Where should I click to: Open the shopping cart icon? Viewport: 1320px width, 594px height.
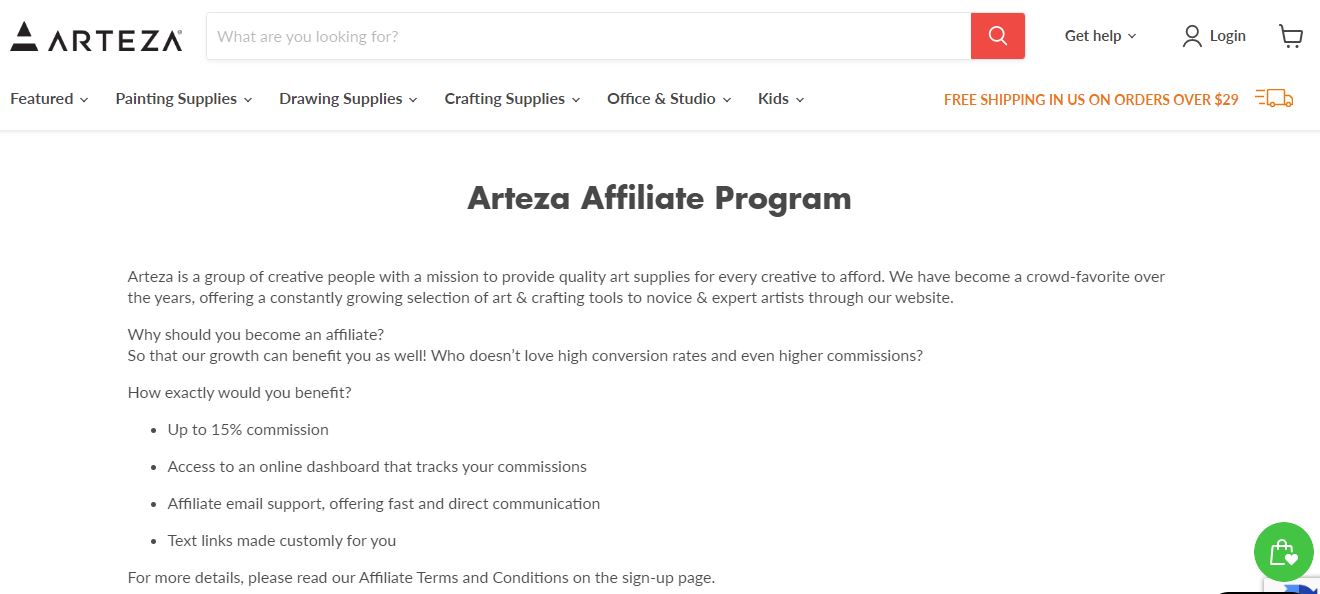[1291, 36]
